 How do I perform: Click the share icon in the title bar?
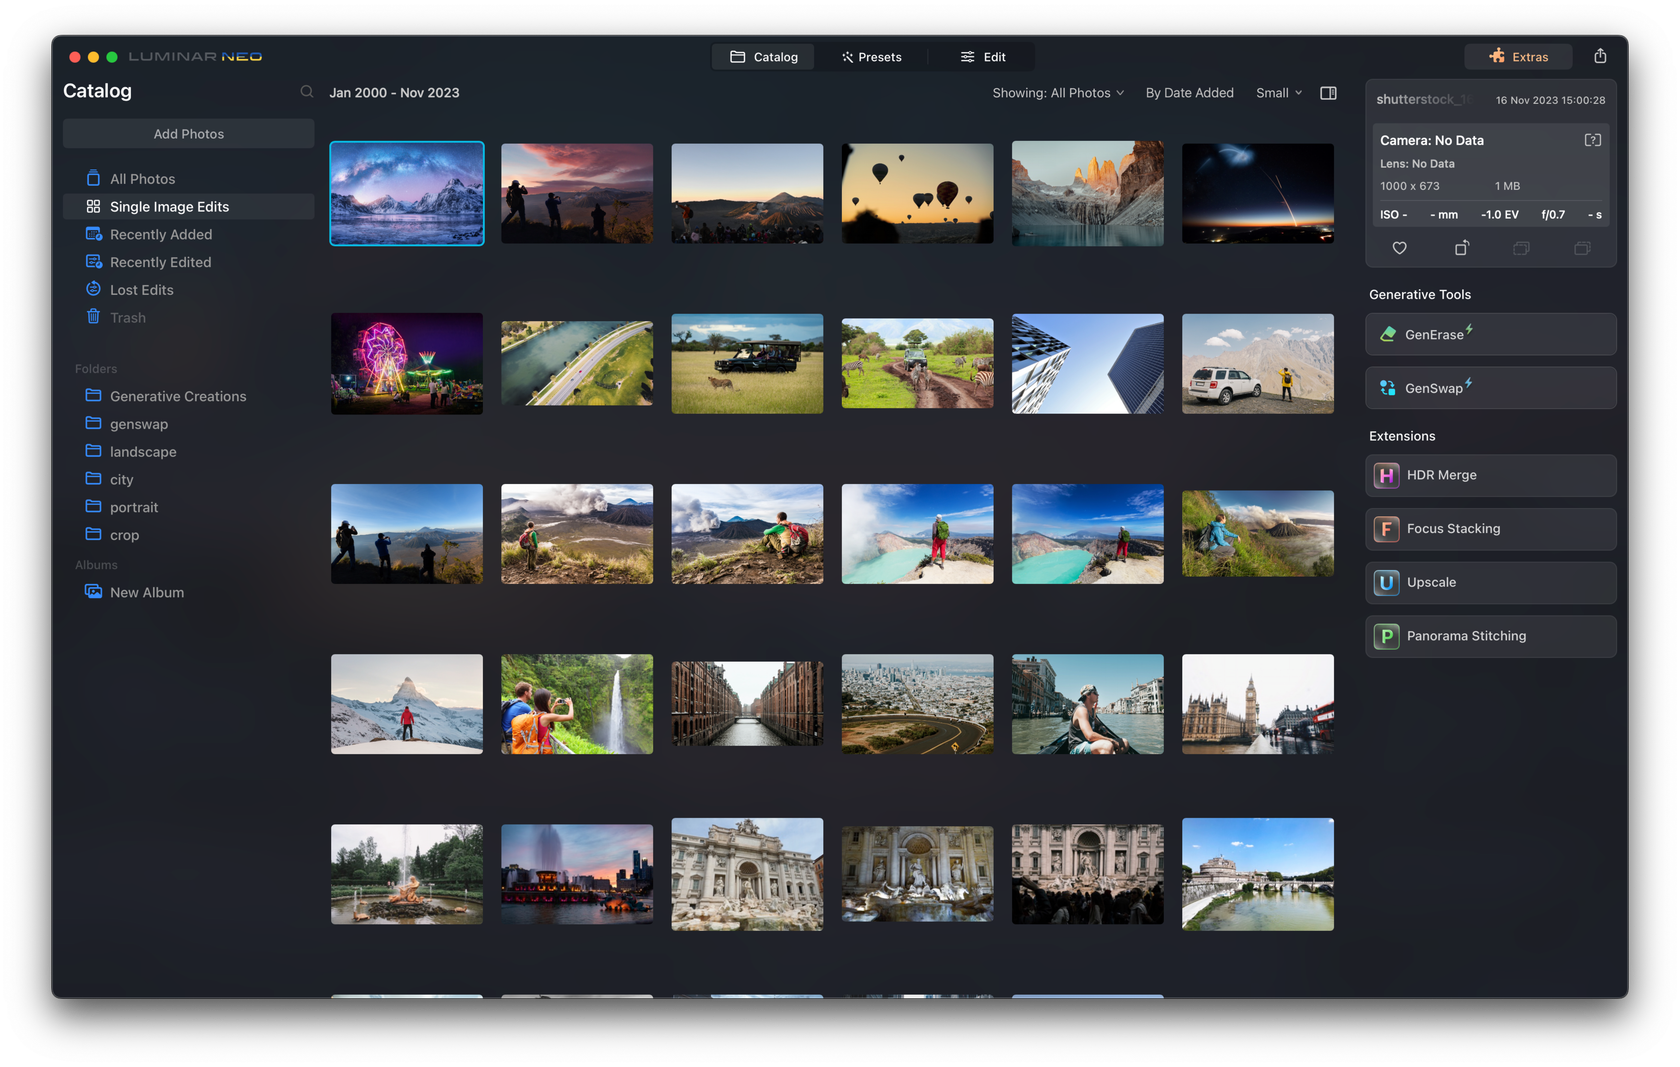tap(1601, 56)
